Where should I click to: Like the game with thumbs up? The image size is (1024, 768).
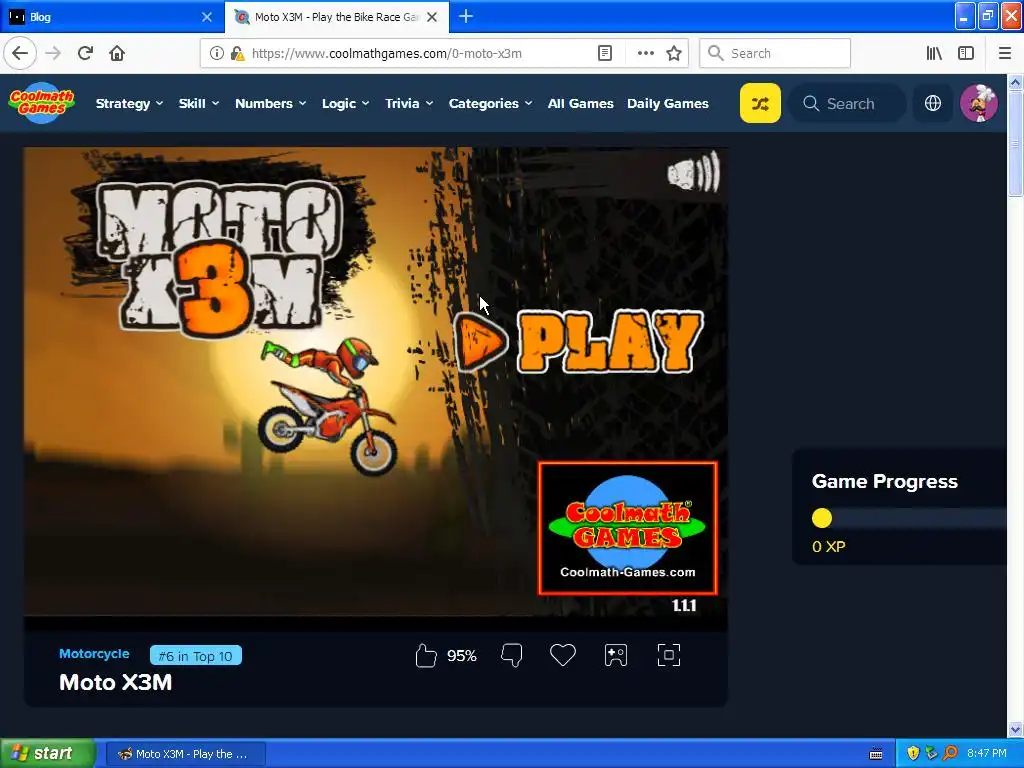[x=425, y=655]
